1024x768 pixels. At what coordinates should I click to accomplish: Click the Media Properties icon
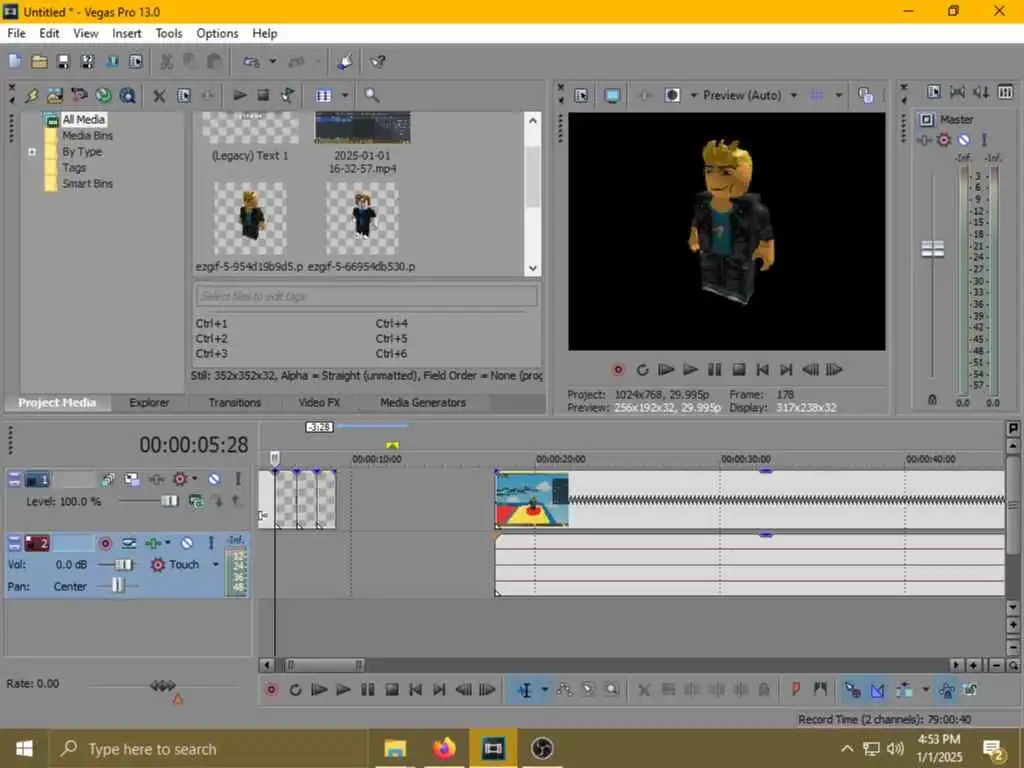tap(184, 96)
